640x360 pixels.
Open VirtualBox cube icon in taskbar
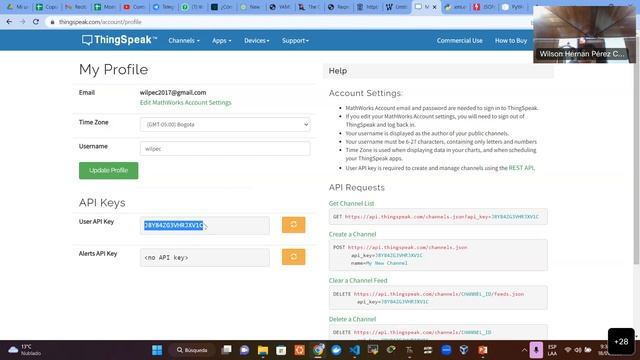tap(464, 350)
